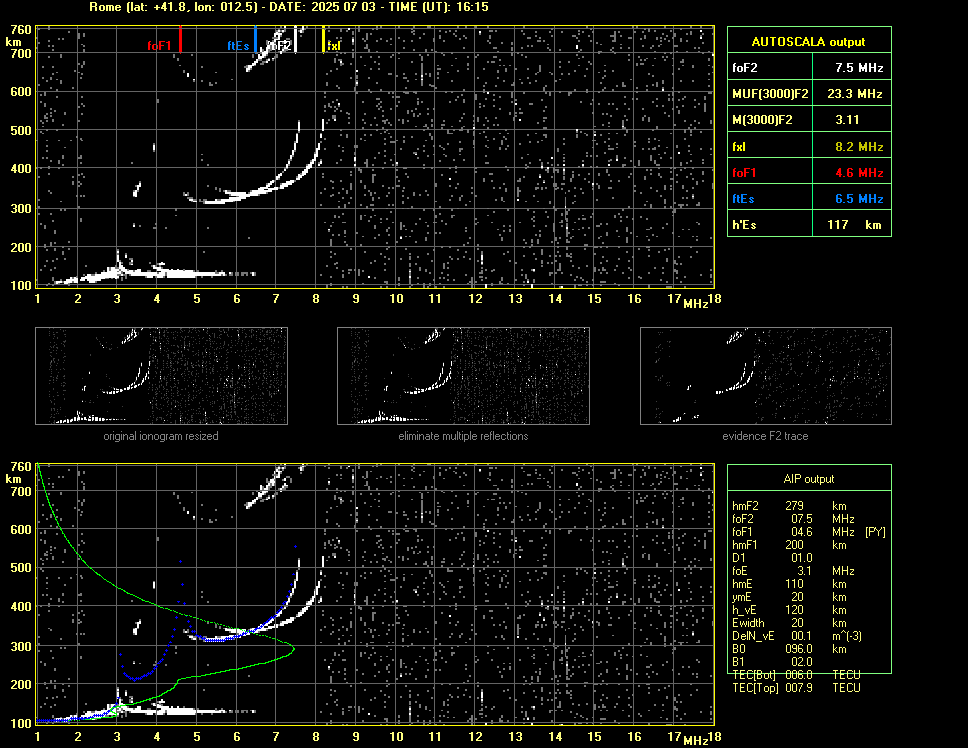The image size is (968, 748).
Task: Click the [PY] tag beside foF1
Action: 875,531
